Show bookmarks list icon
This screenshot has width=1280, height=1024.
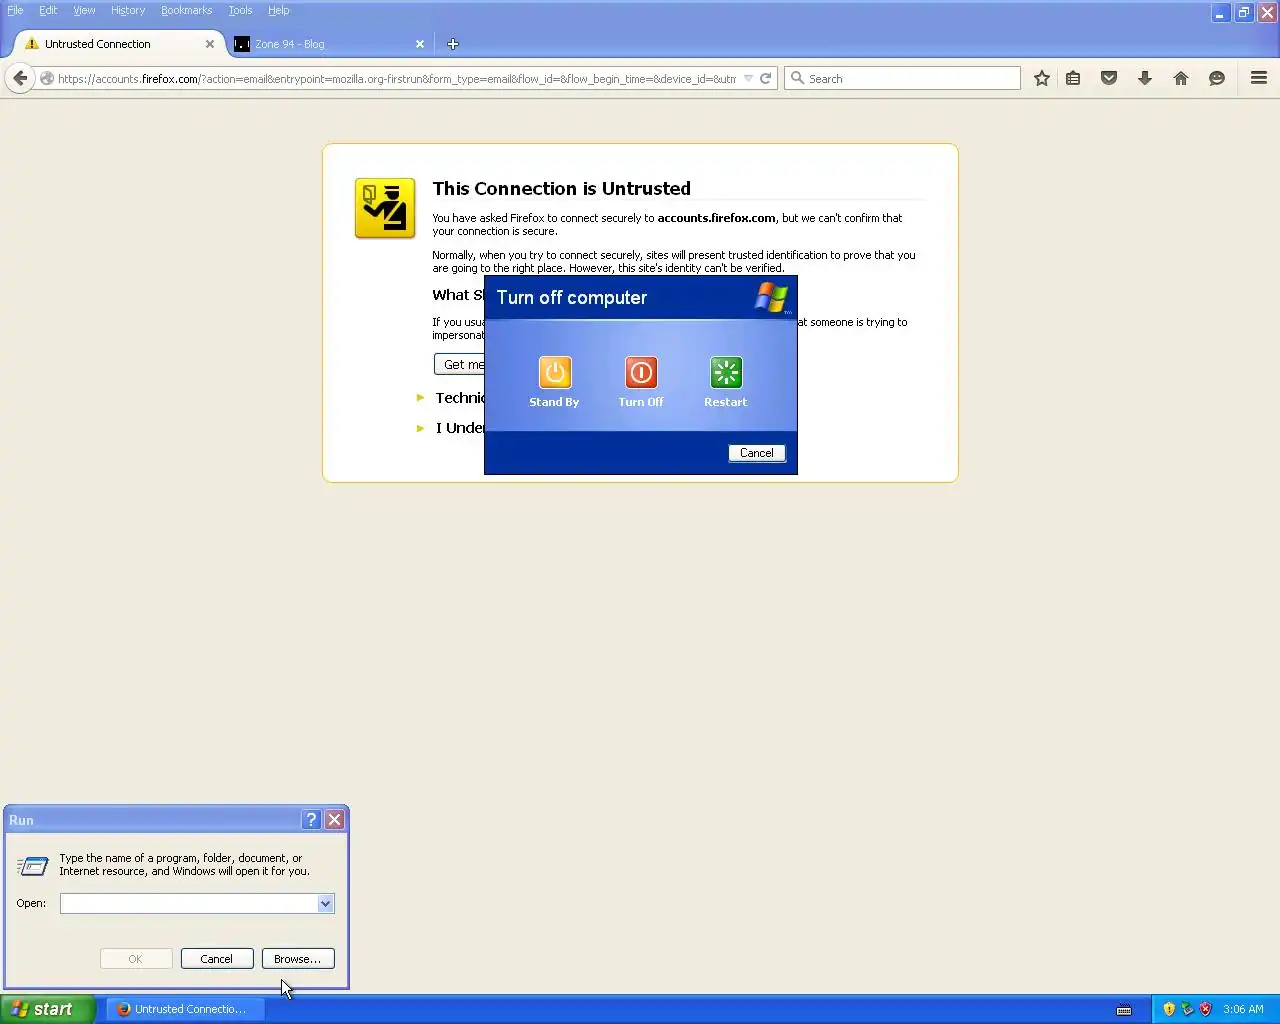click(x=1073, y=78)
